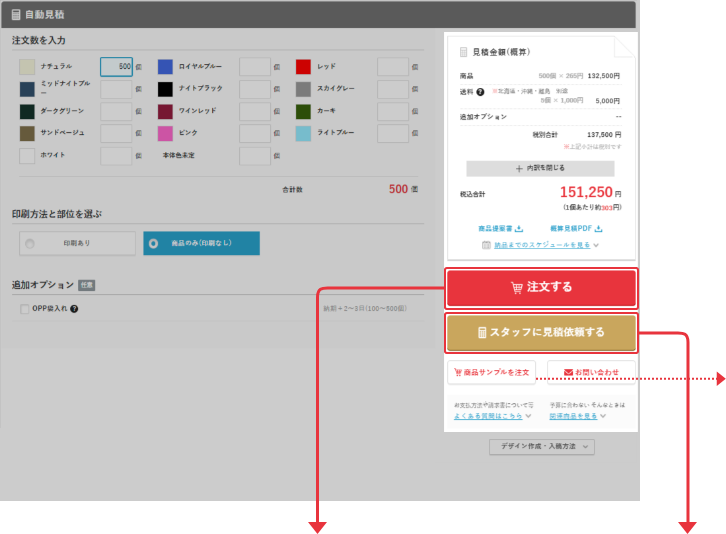
Task: Click the お問い合わせ envelope button
Action: [x=590, y=372]
